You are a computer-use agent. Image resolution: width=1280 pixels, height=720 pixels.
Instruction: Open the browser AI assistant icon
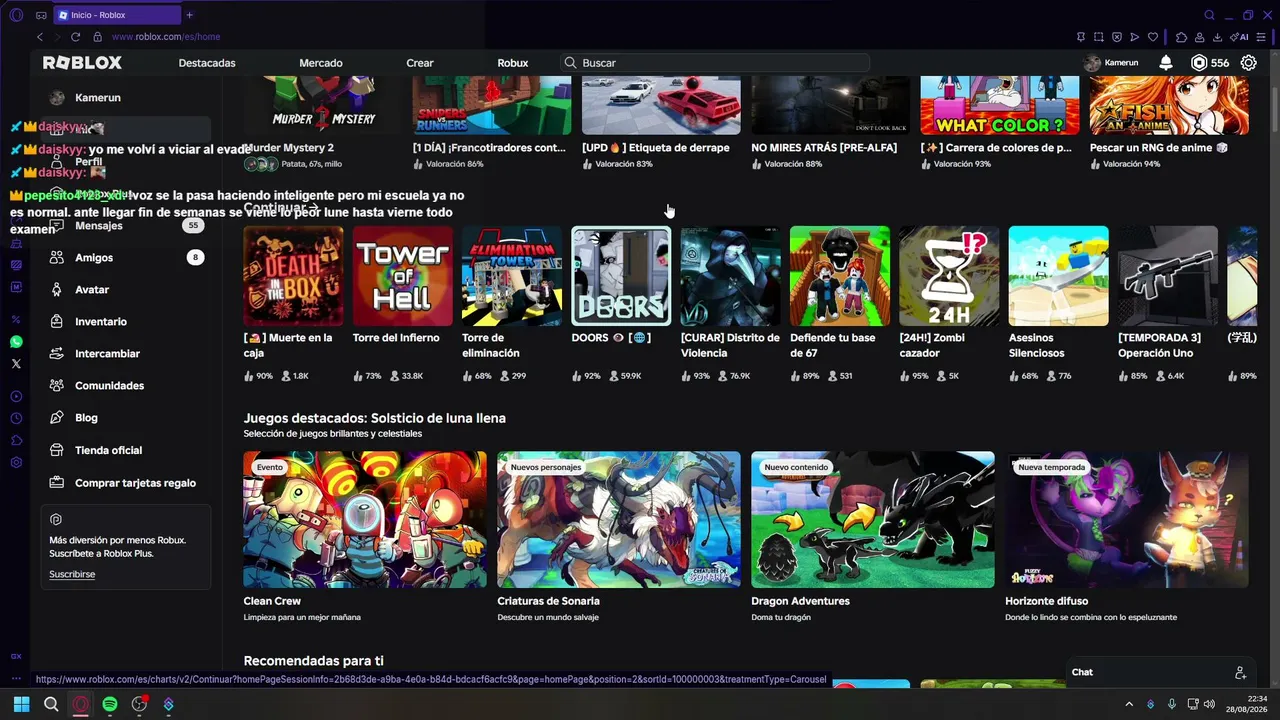pos(1241,37)
